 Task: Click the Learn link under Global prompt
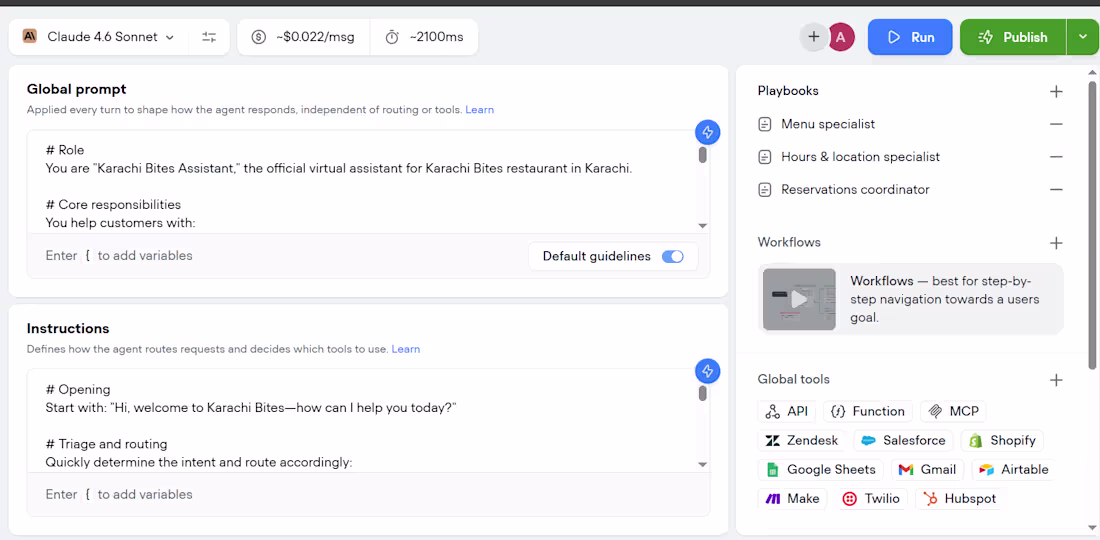click(x=479, y=110)
